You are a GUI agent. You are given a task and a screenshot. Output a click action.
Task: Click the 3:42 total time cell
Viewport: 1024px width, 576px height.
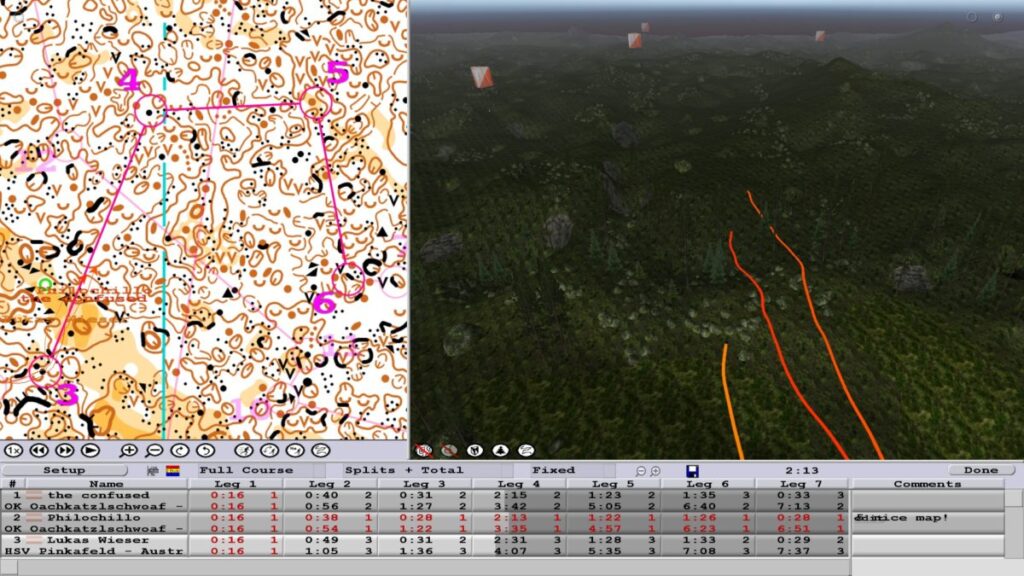(x=510, y=506)
